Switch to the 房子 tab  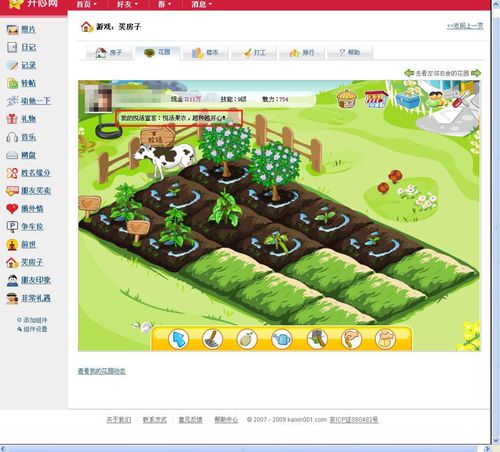(x=108, y=52)
